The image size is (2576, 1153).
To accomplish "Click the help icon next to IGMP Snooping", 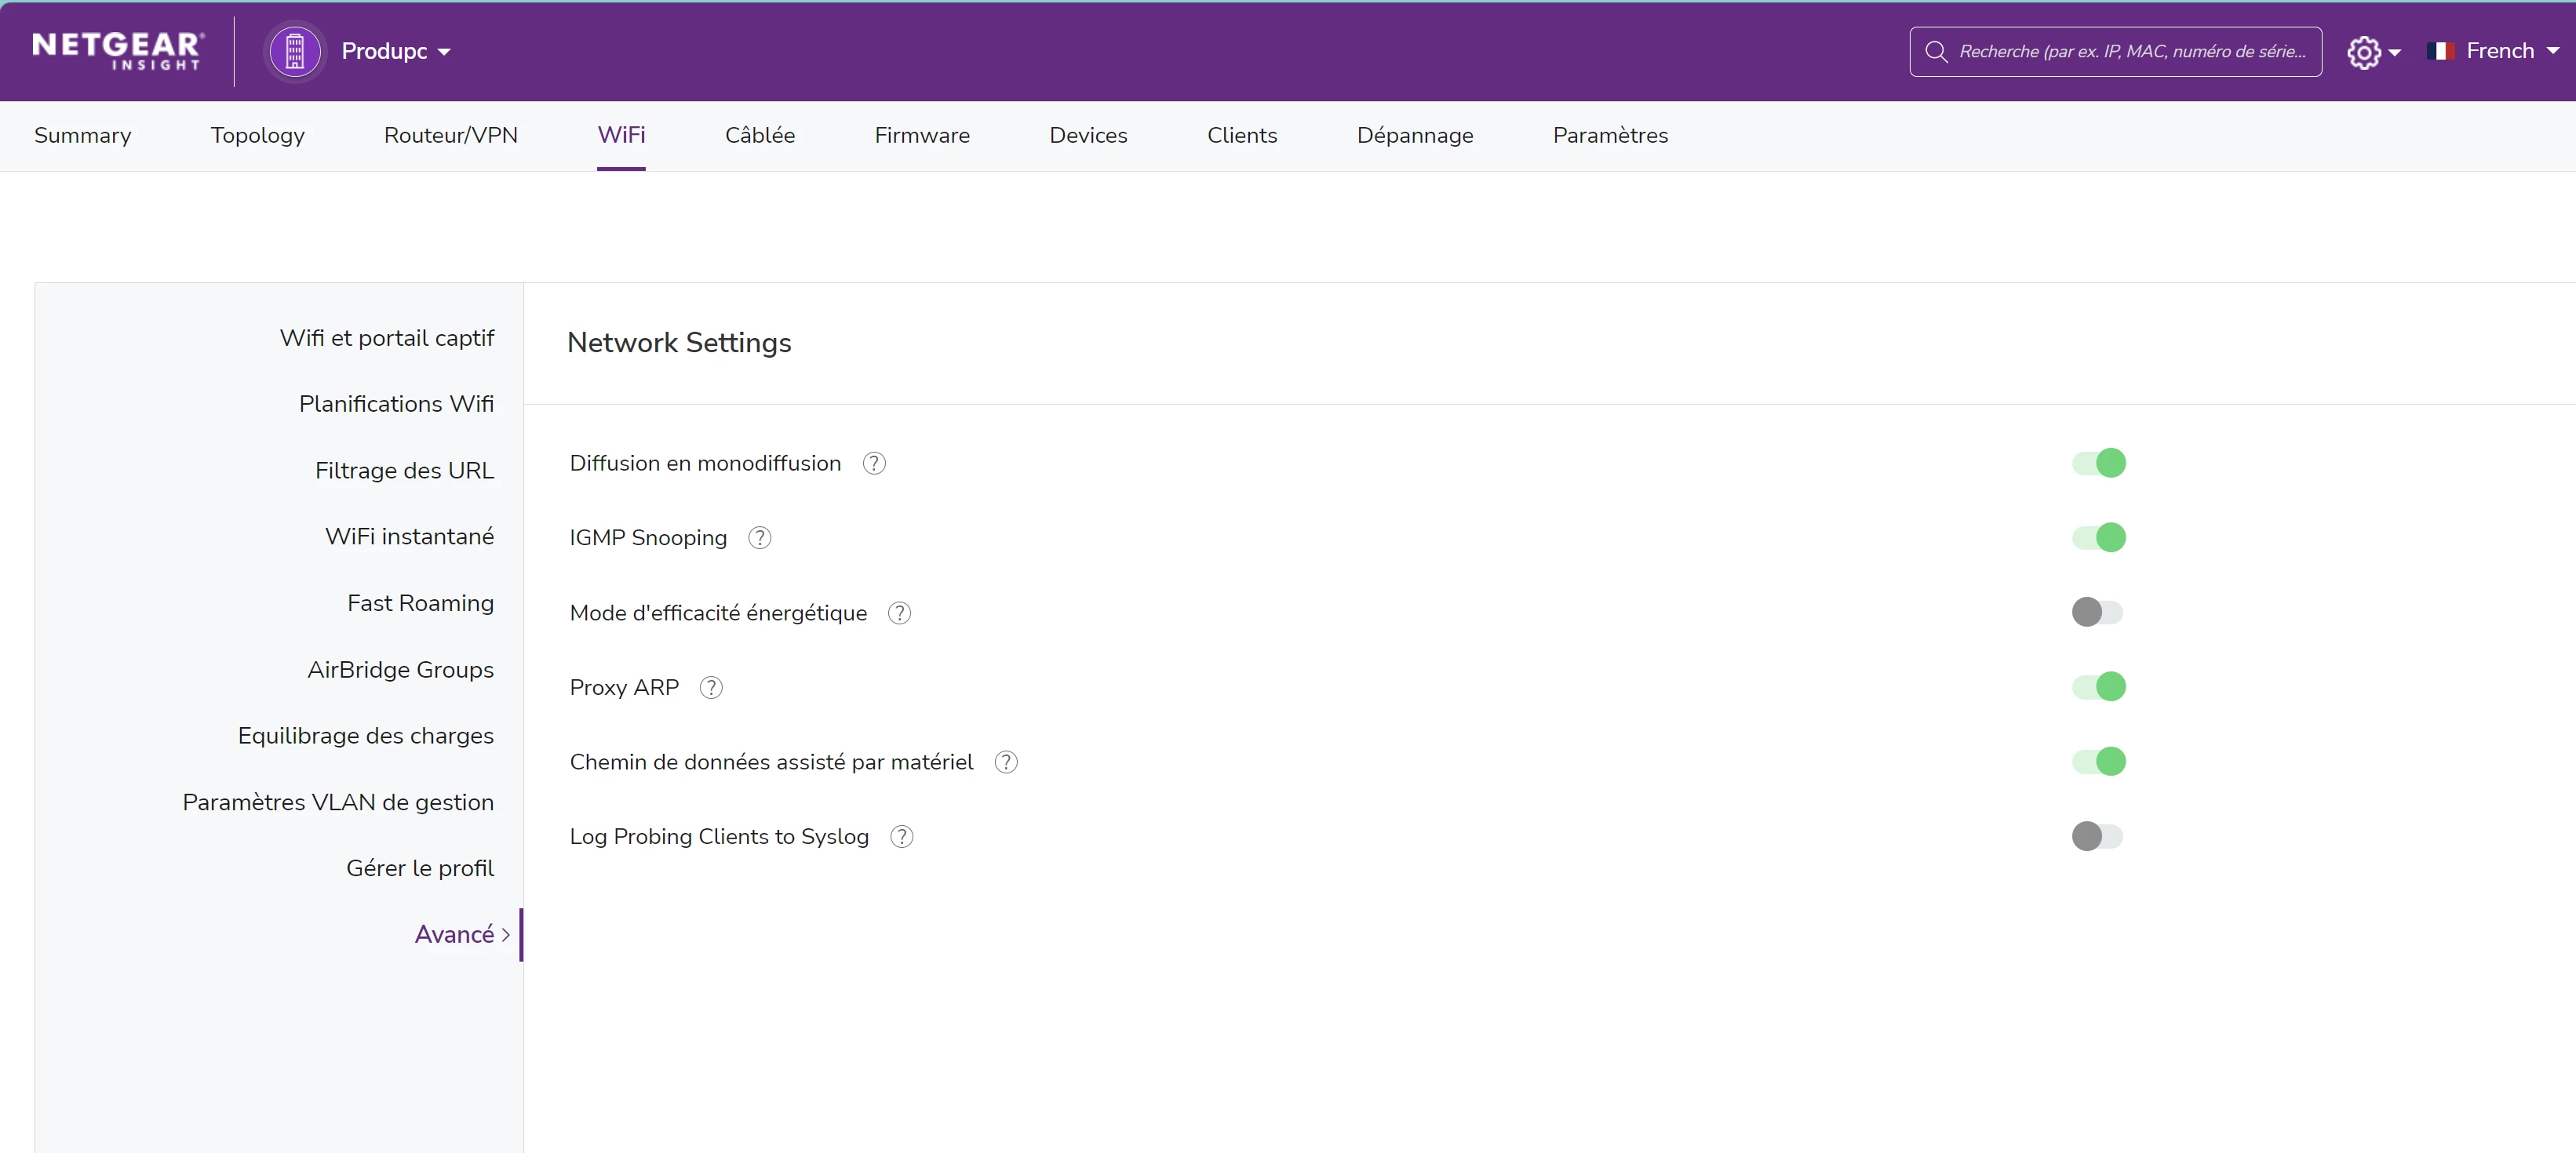I will pos(760,538).
